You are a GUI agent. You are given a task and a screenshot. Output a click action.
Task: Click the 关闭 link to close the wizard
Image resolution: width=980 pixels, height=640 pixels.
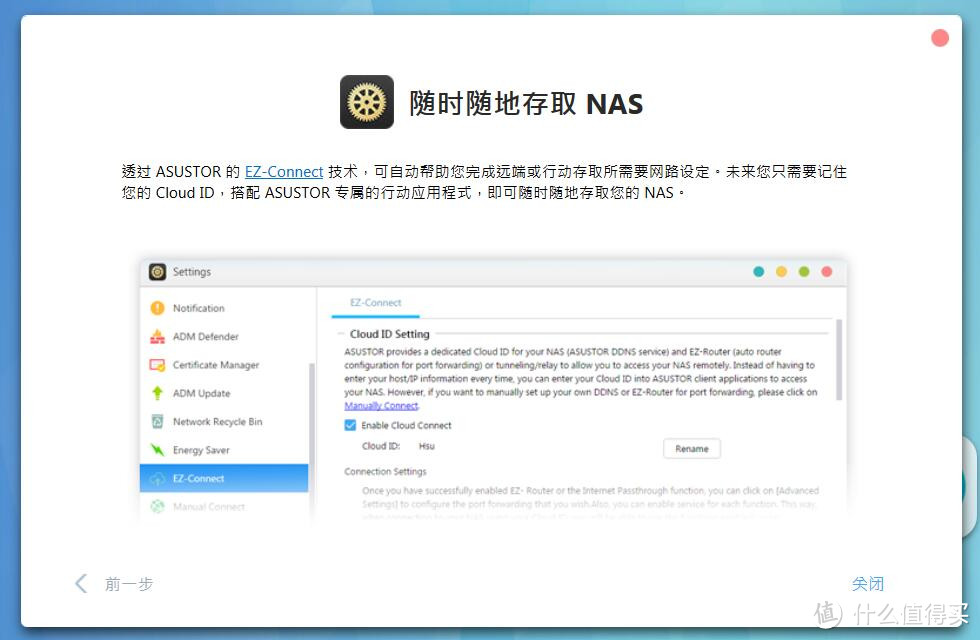tap(868, 584)
